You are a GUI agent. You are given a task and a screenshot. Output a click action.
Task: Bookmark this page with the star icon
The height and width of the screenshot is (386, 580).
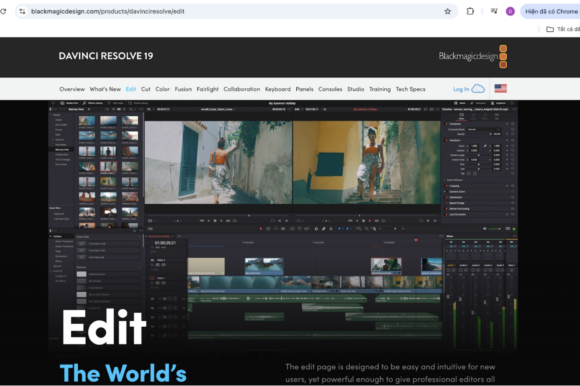tap(448, 11)
